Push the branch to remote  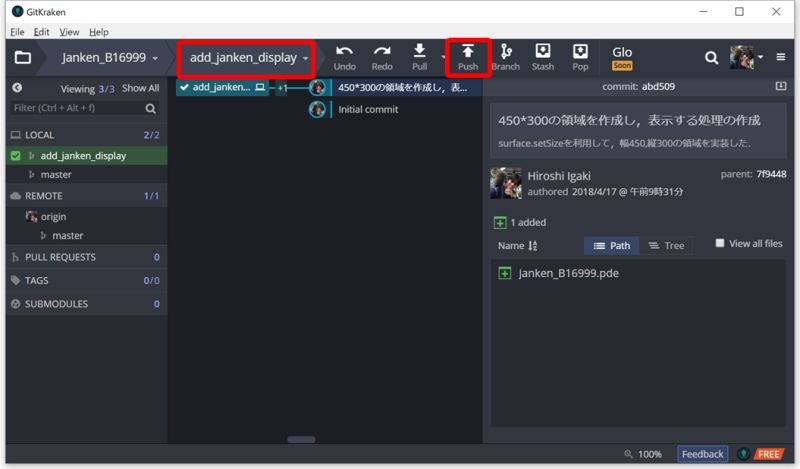pos(468,58)
